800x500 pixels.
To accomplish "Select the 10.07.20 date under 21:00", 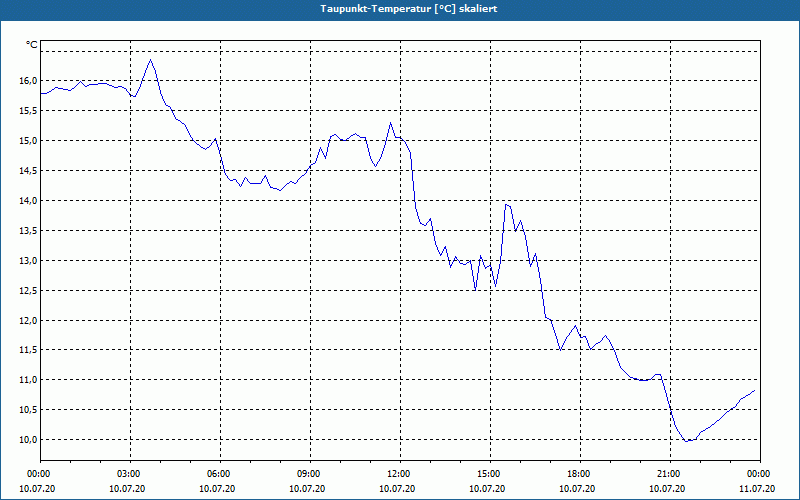I will pos(667,489).
